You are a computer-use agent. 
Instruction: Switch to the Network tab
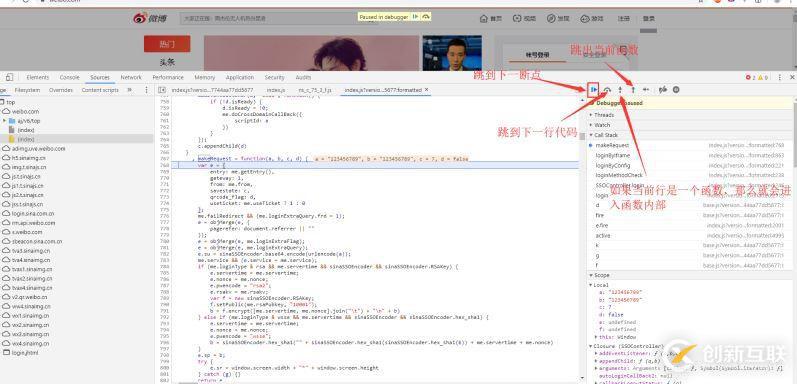(131, 77)
